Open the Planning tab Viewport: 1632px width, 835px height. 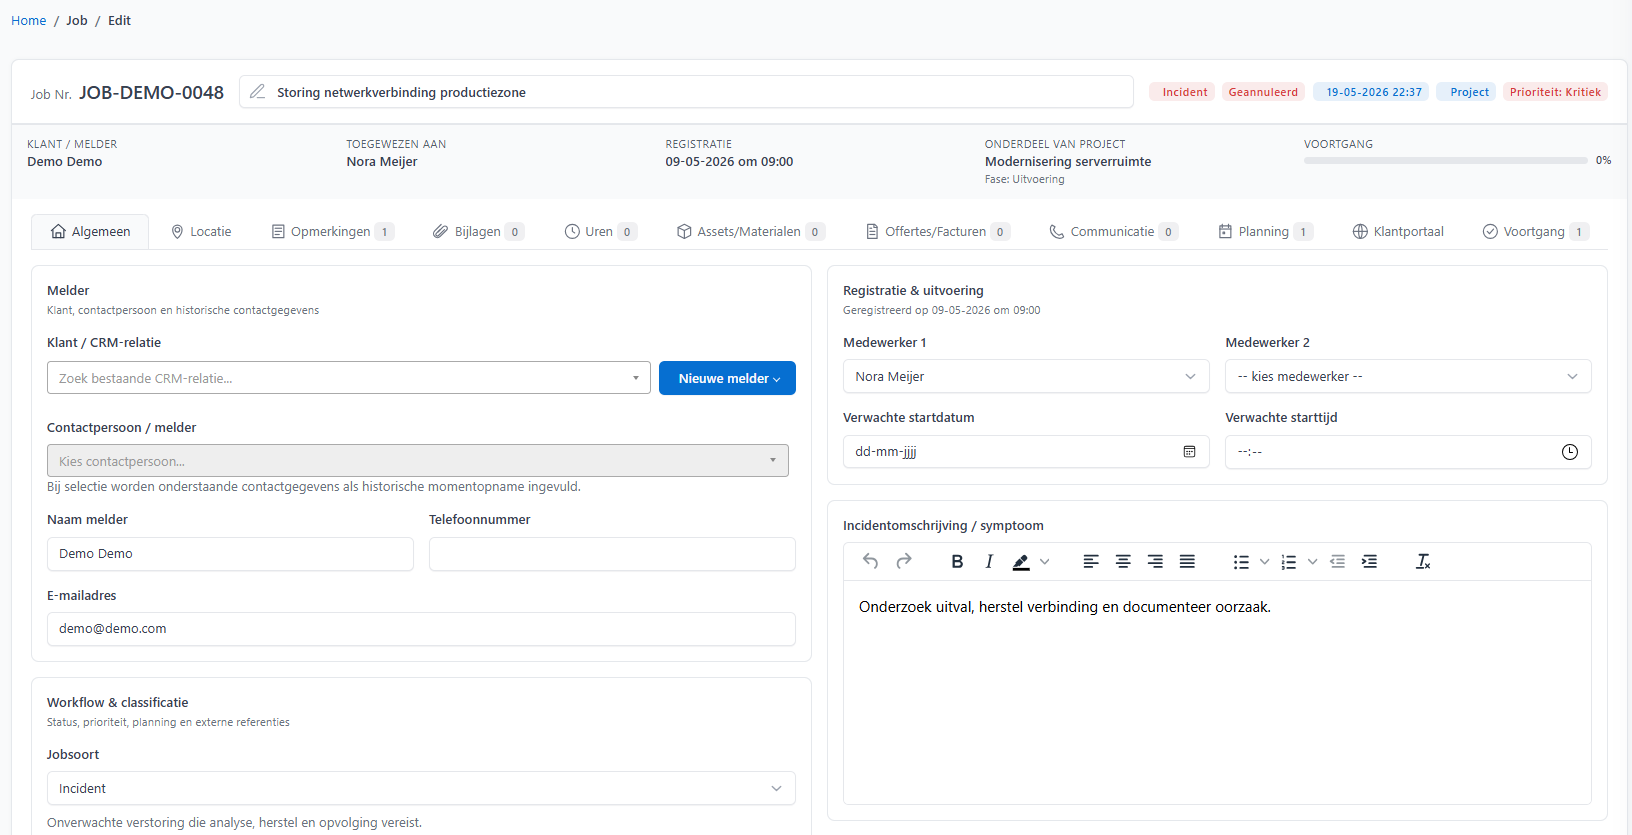click(1265, 231)
